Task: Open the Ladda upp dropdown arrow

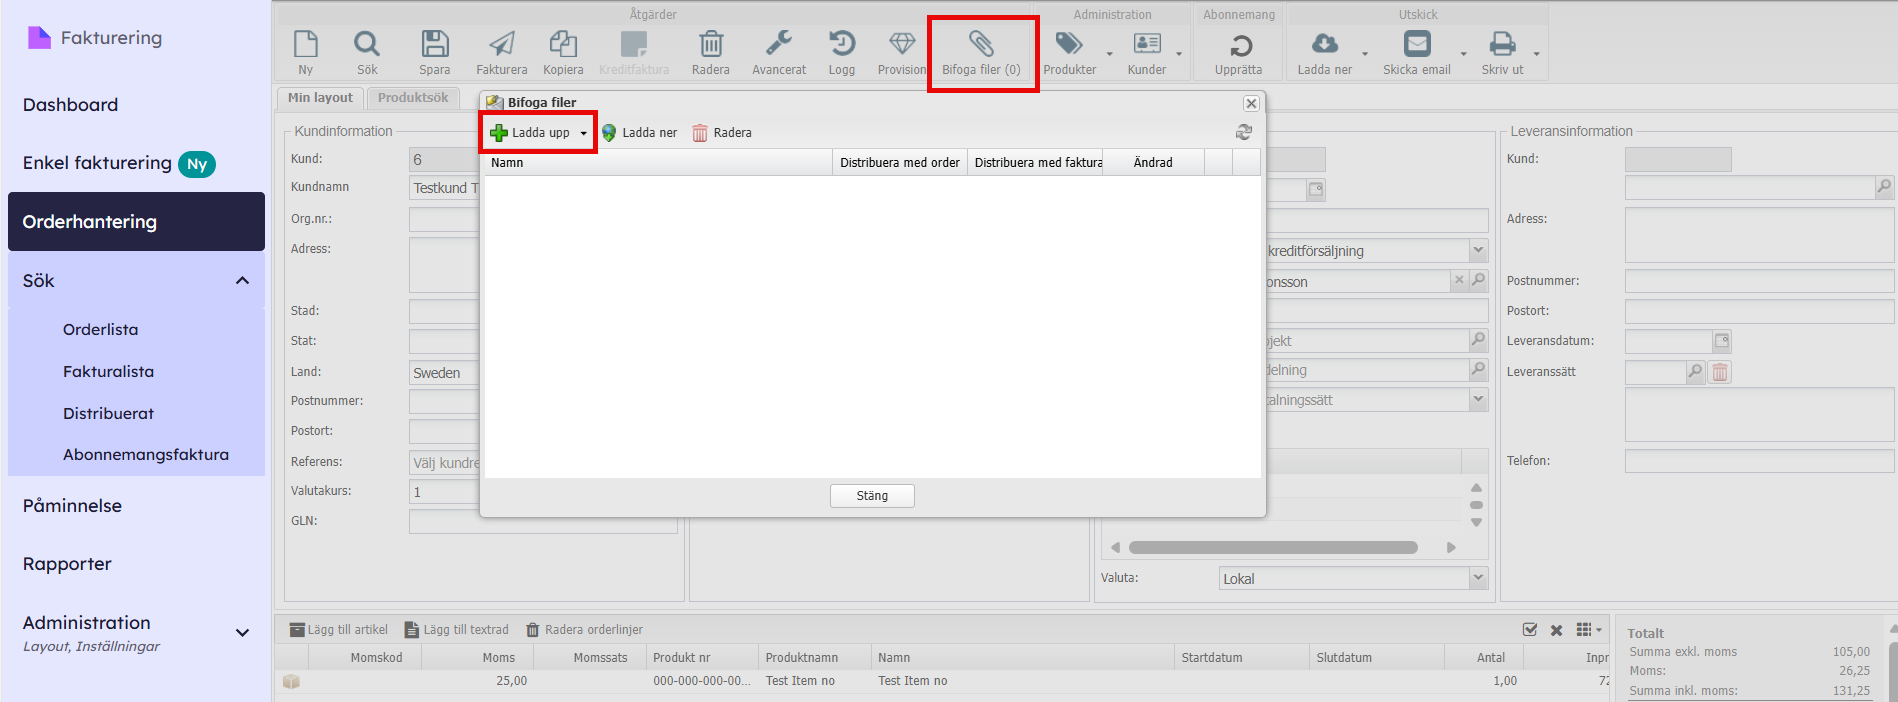Action: click(x=584, y=133)
